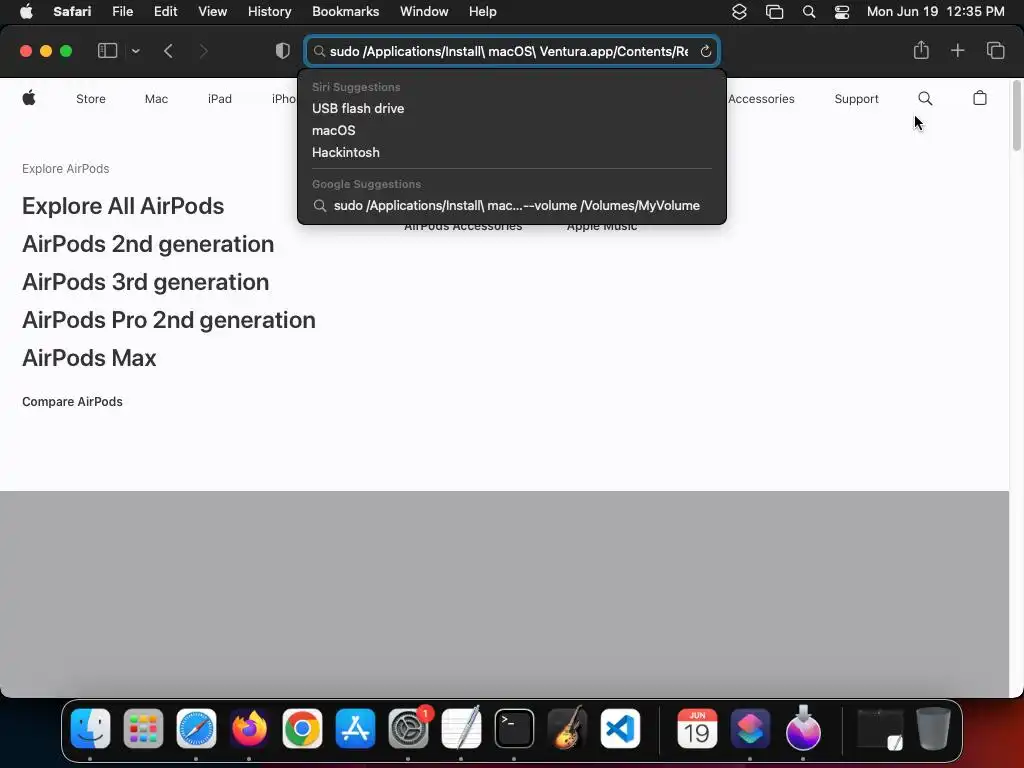
Task: Open Explore All AirPods link
Action: coord(123,206)
